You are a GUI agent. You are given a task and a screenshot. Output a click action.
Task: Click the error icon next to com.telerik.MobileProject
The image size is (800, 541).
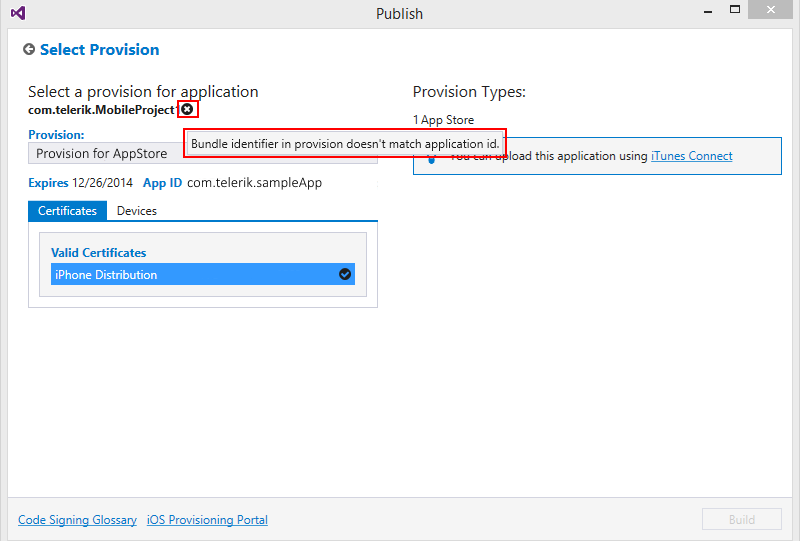click(187, 109)
